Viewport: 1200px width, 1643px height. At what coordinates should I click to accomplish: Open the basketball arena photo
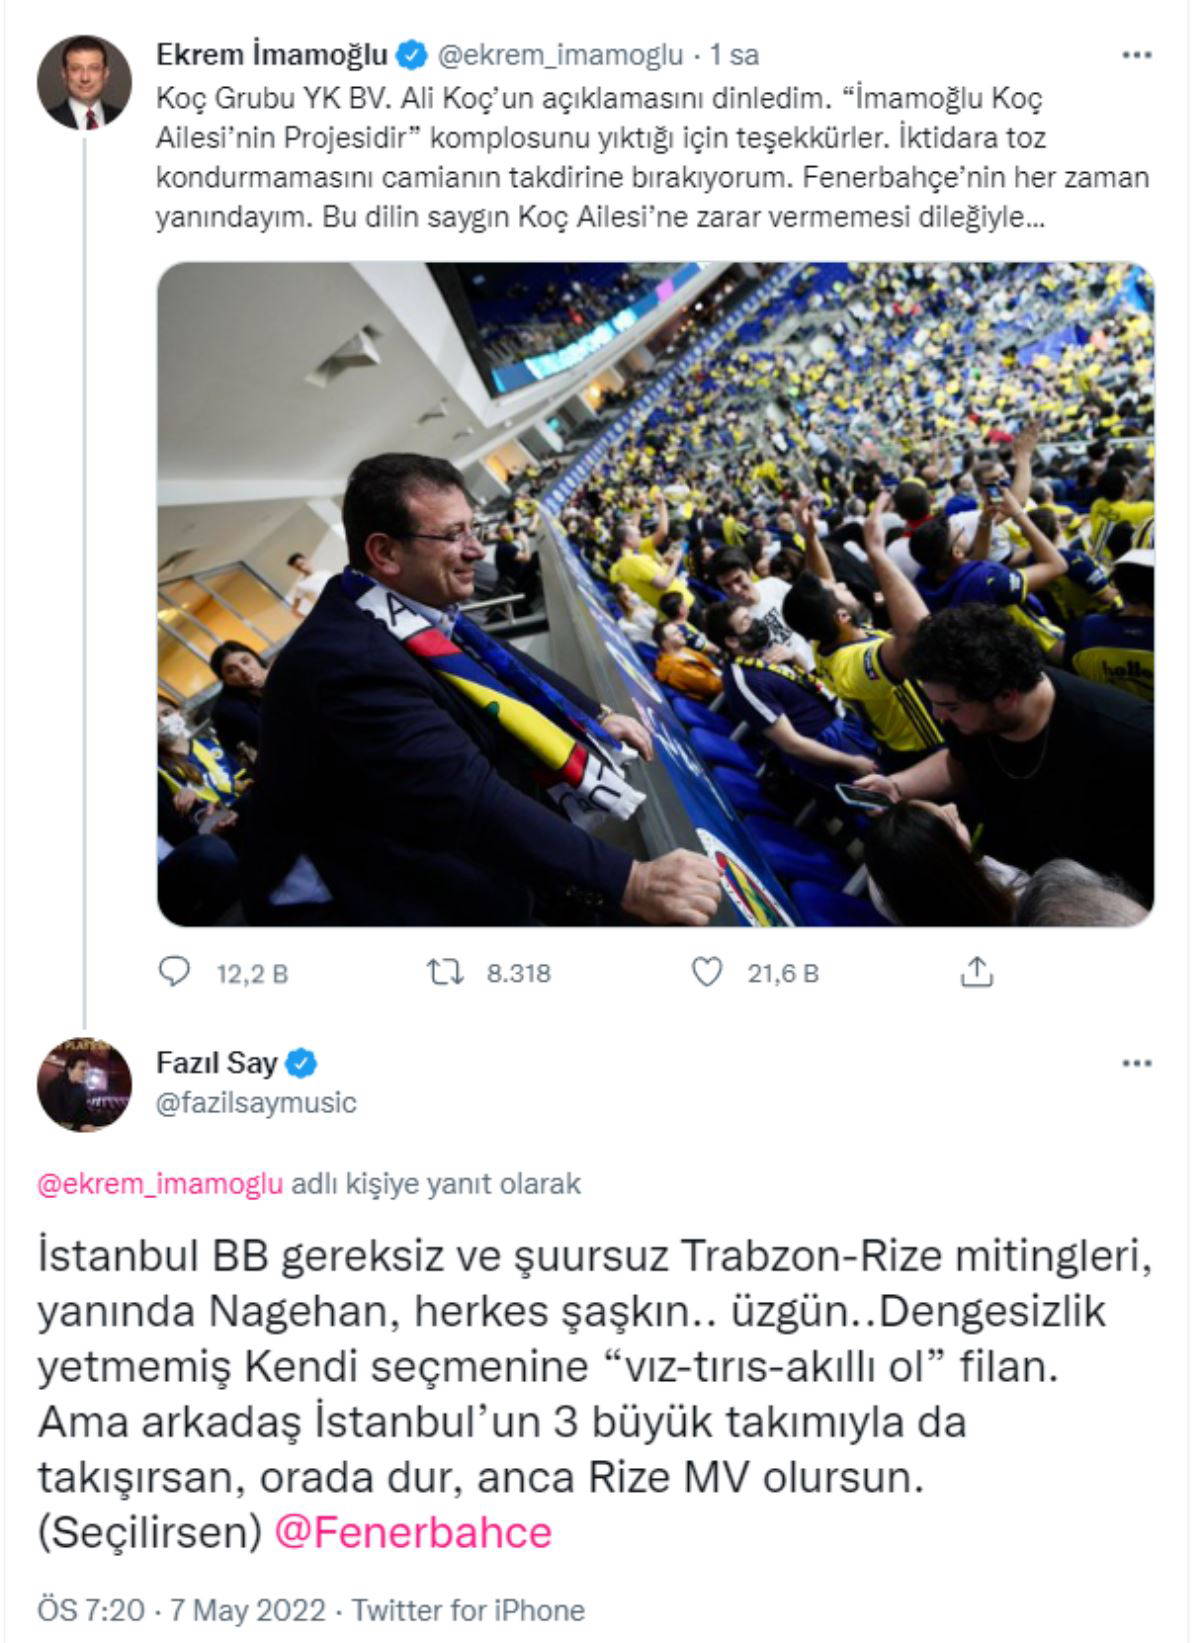(x=656, y=594)
